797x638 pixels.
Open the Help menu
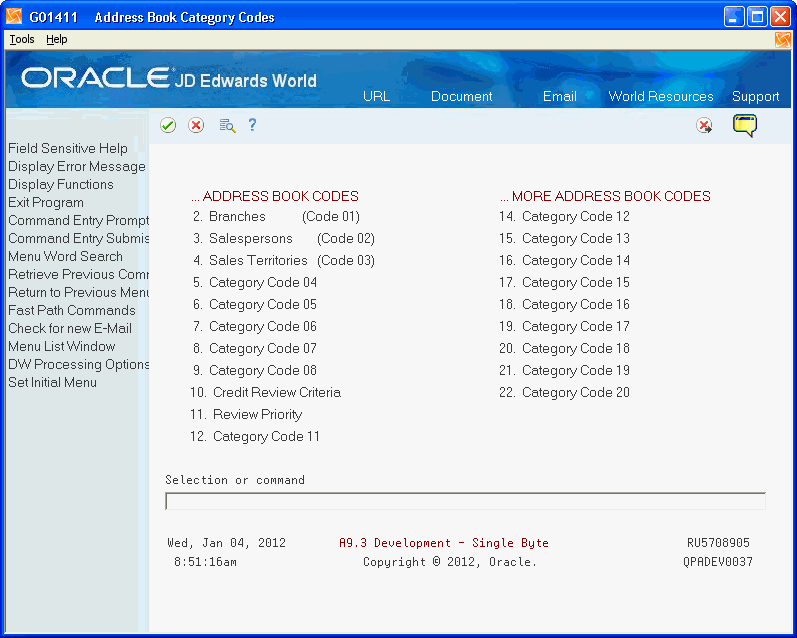coord(56,39)
